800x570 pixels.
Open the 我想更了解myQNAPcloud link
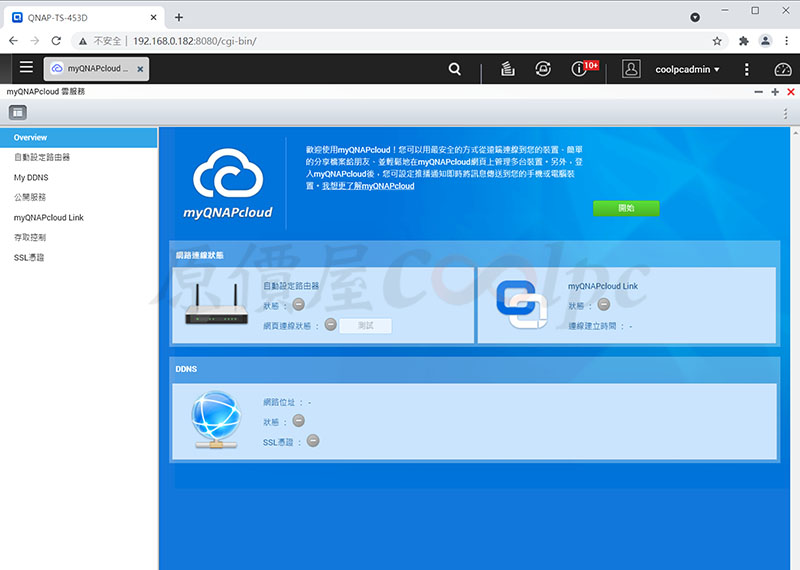coord(368,186)
